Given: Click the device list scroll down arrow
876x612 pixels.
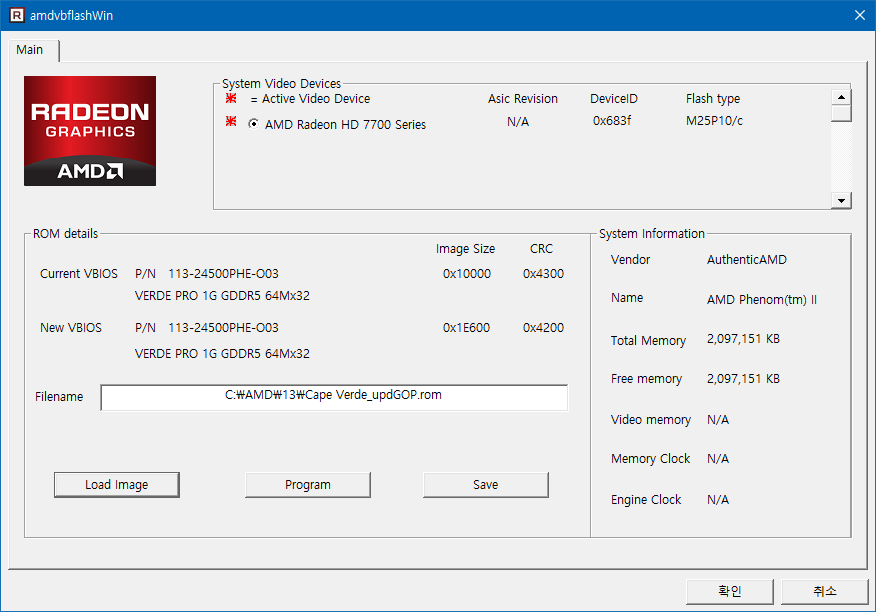Looking at the screenshot, I should pos(841,200).
